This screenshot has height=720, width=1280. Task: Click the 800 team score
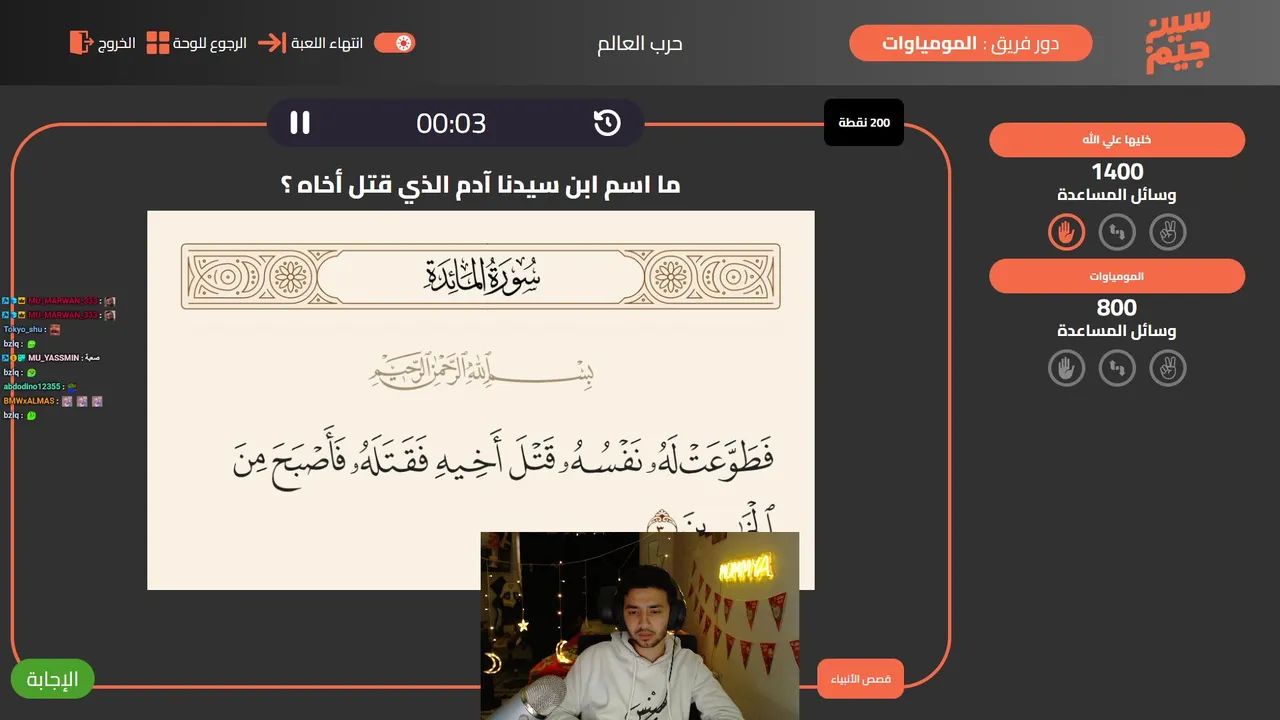point(1117,308)
